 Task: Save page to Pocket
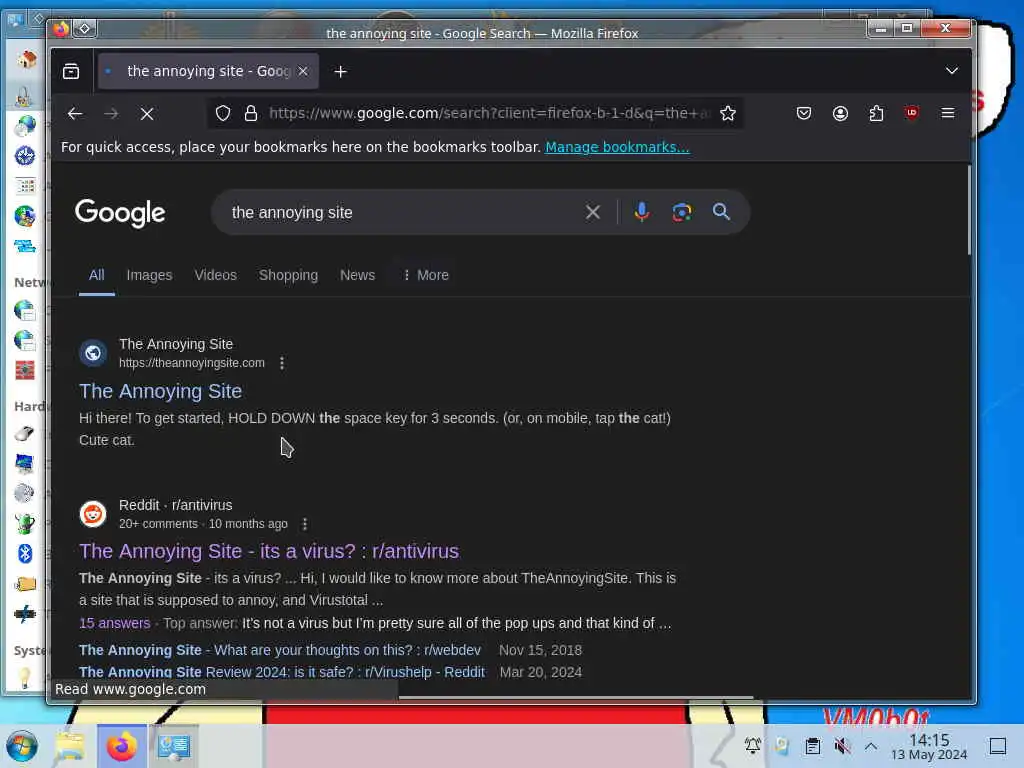pyautogui.click(x=804, y=113)
